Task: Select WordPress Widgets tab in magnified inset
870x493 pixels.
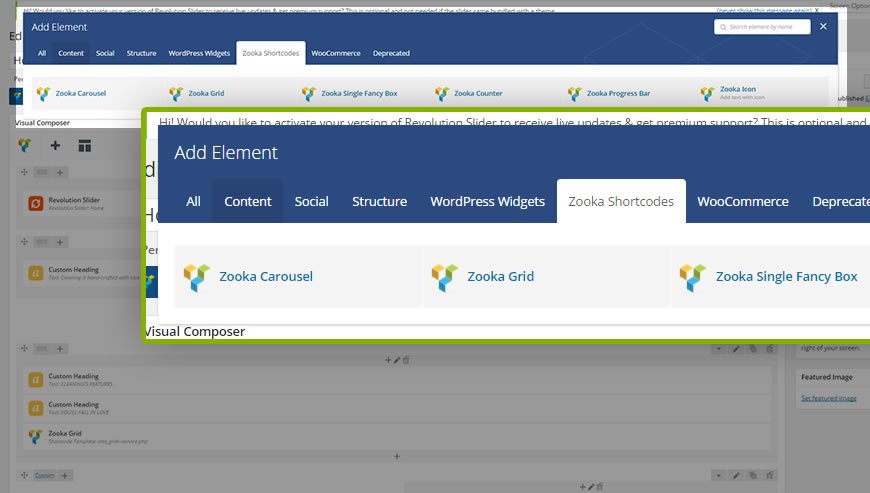Action: point(488,201)
